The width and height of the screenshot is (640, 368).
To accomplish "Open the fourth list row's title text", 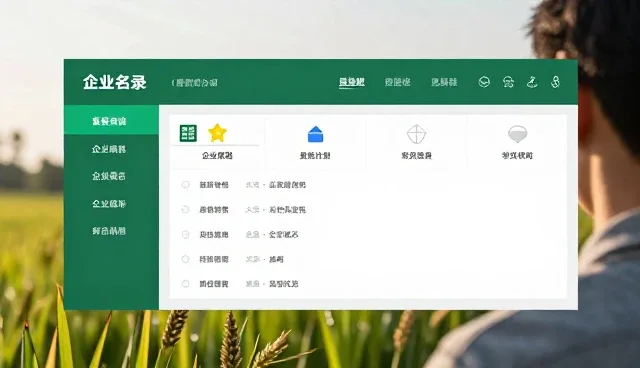I will 214,259.
